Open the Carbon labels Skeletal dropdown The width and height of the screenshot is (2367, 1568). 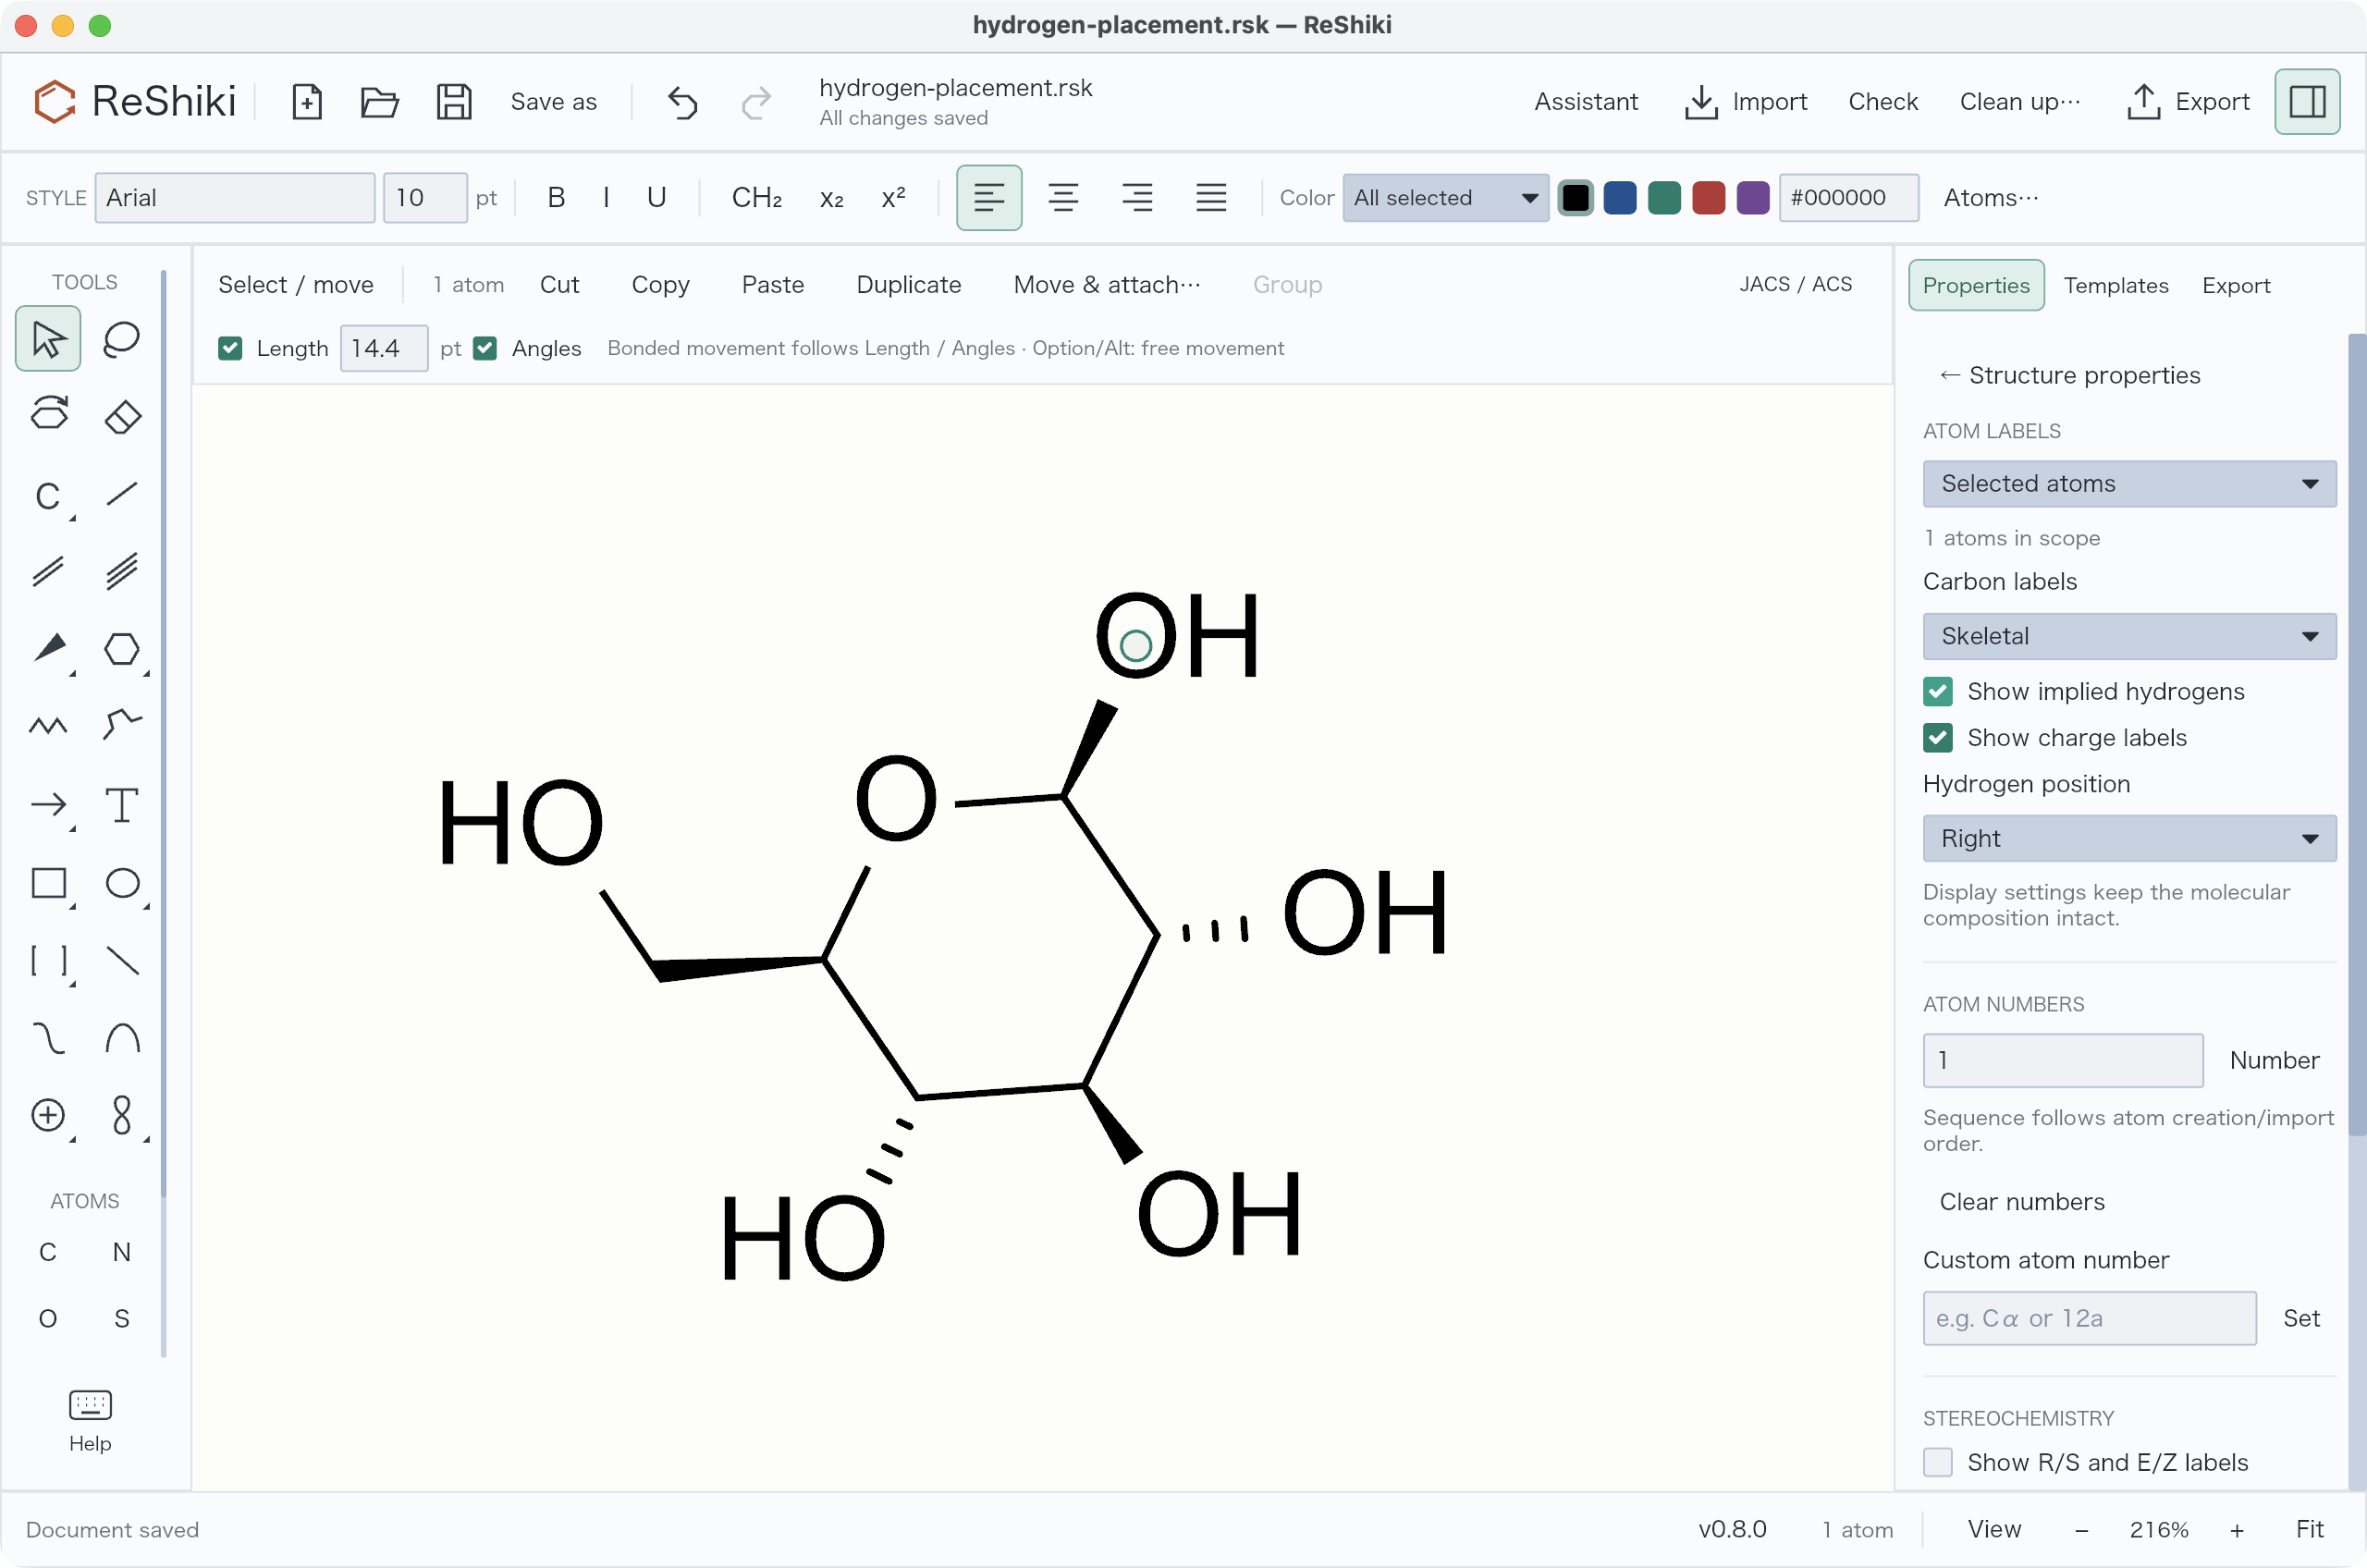(x=2129, y=636)
